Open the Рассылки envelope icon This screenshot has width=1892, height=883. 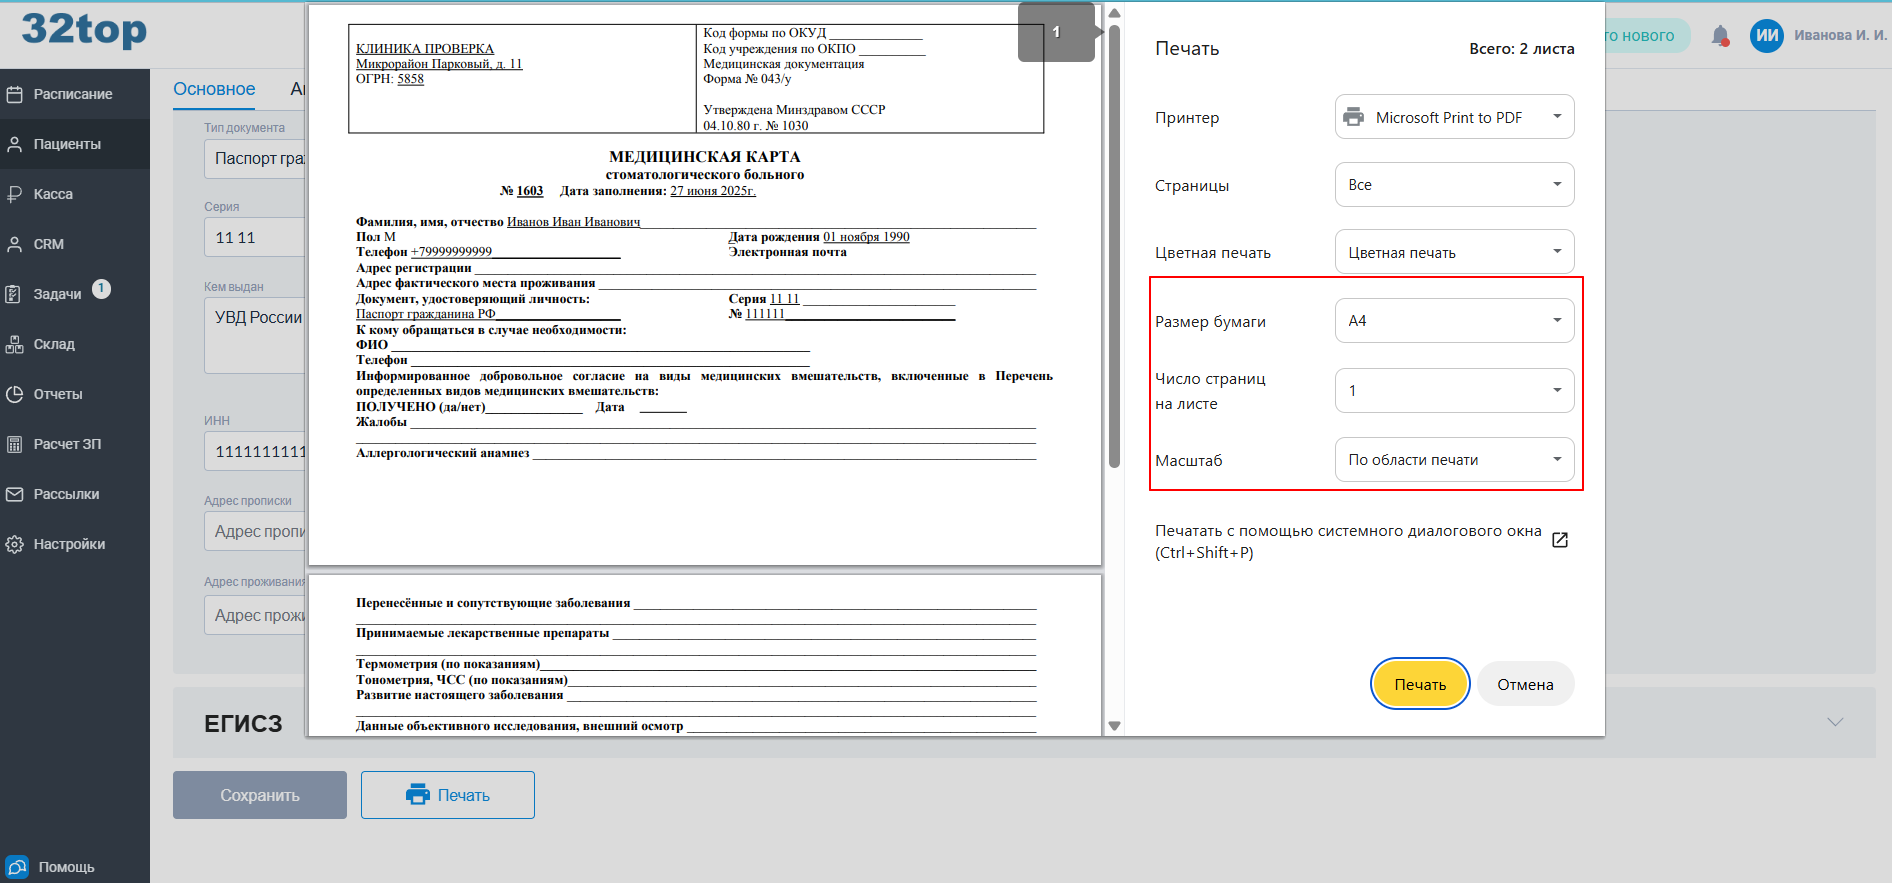(x=15, y=494)
